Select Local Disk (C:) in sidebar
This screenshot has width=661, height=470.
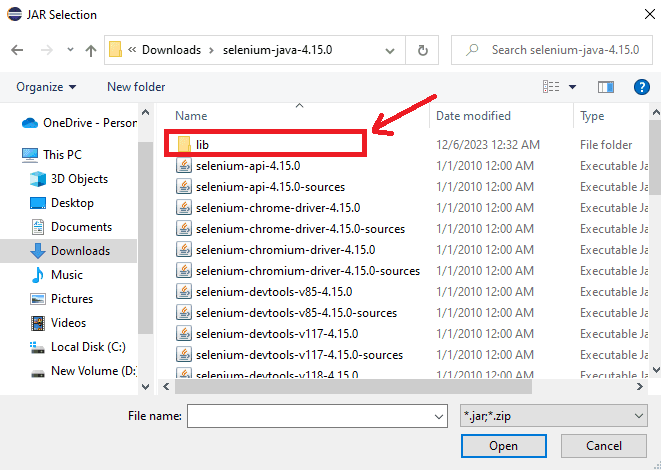85,347
